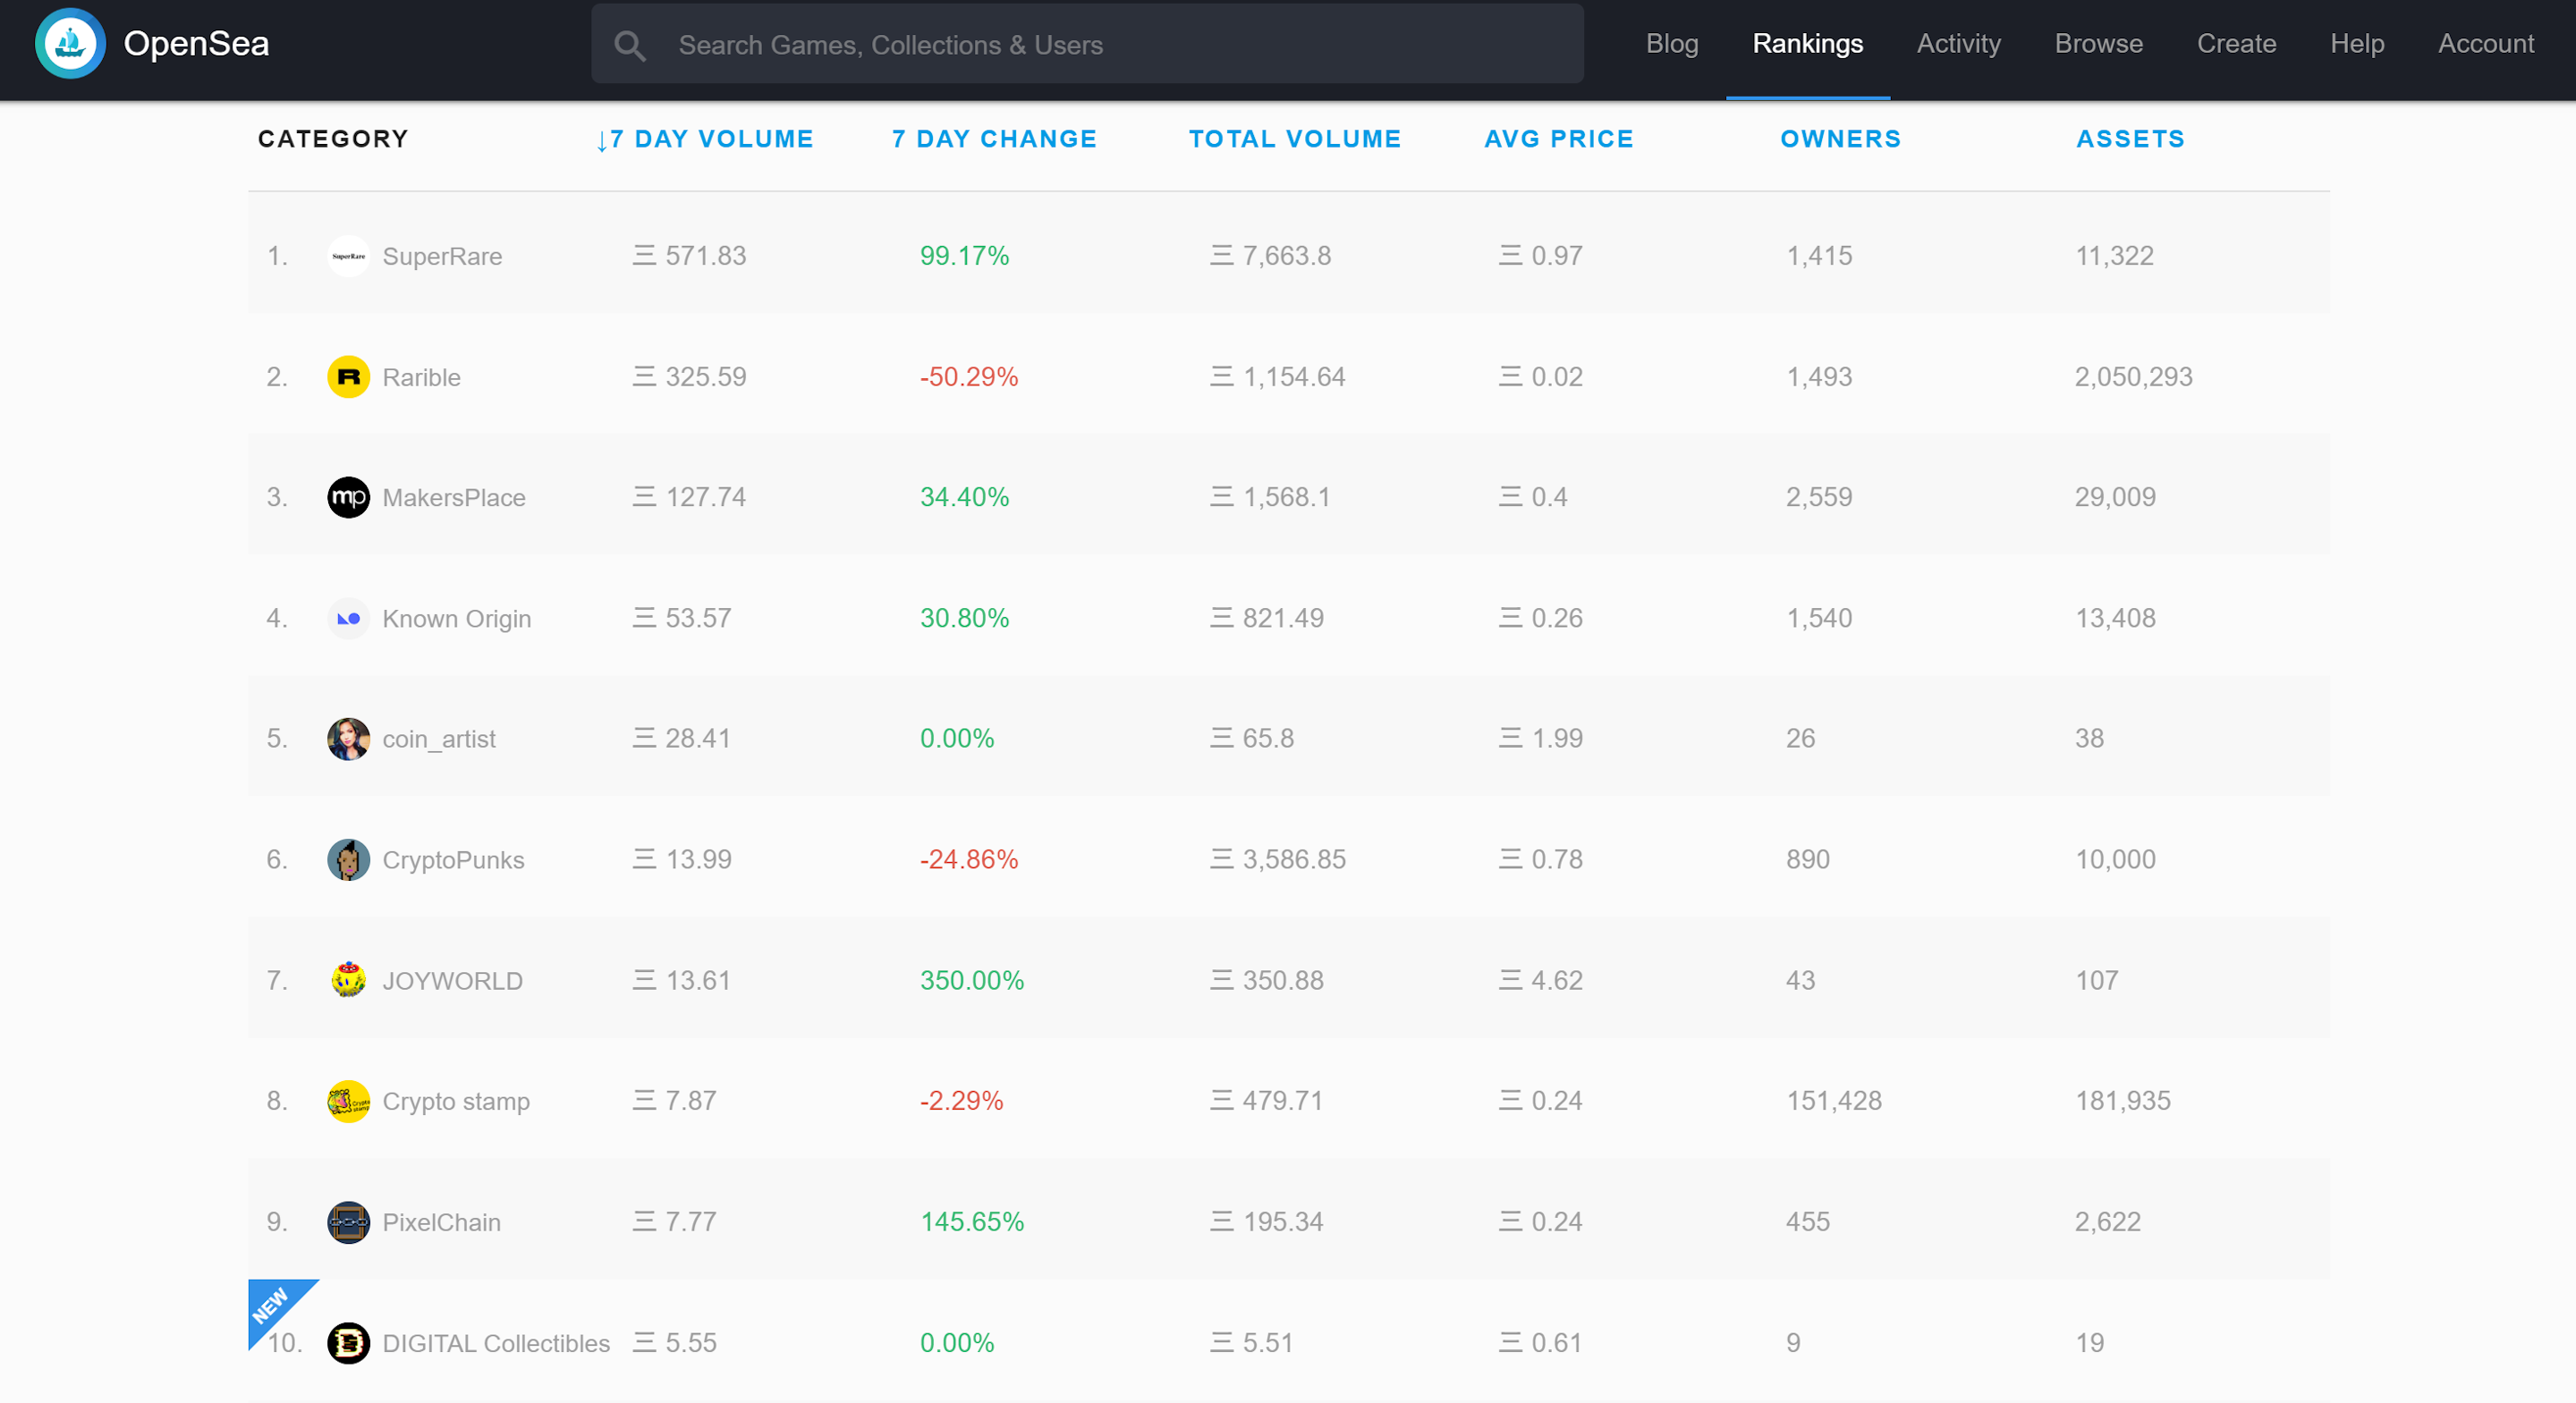Focus the Search Games, Collections & Users field

click(x=1087, y=44)
